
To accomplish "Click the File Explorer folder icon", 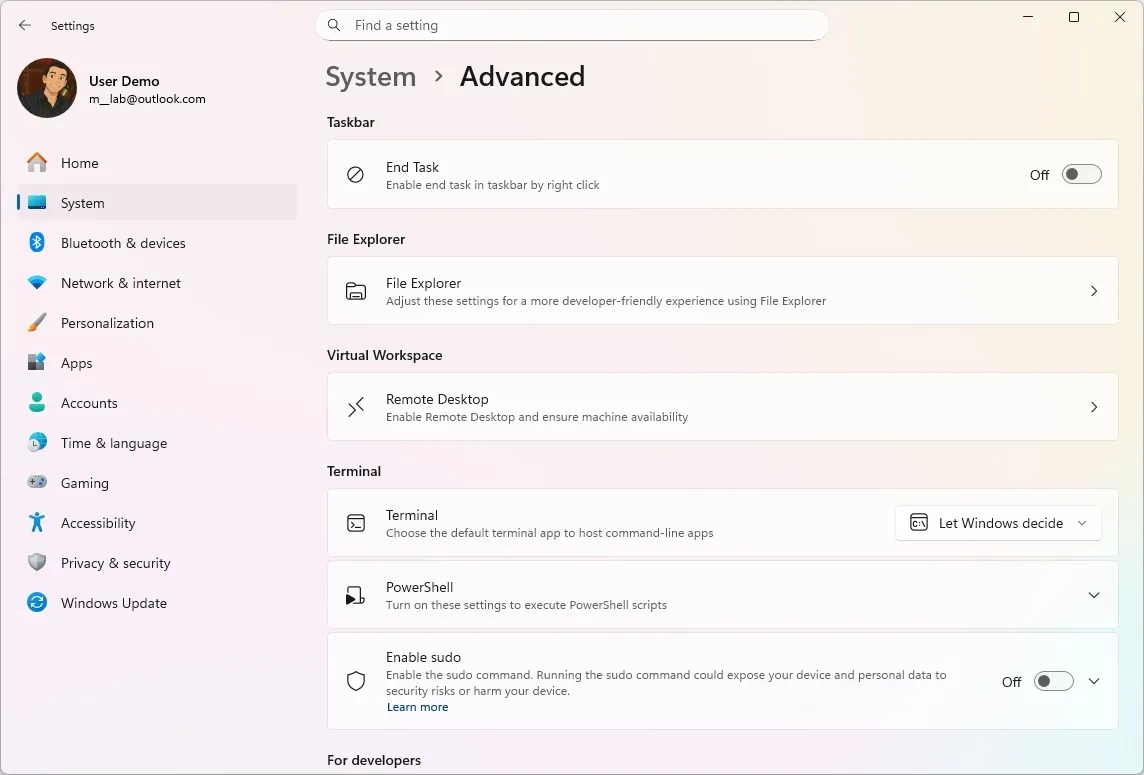I will (x=355, y=291).
